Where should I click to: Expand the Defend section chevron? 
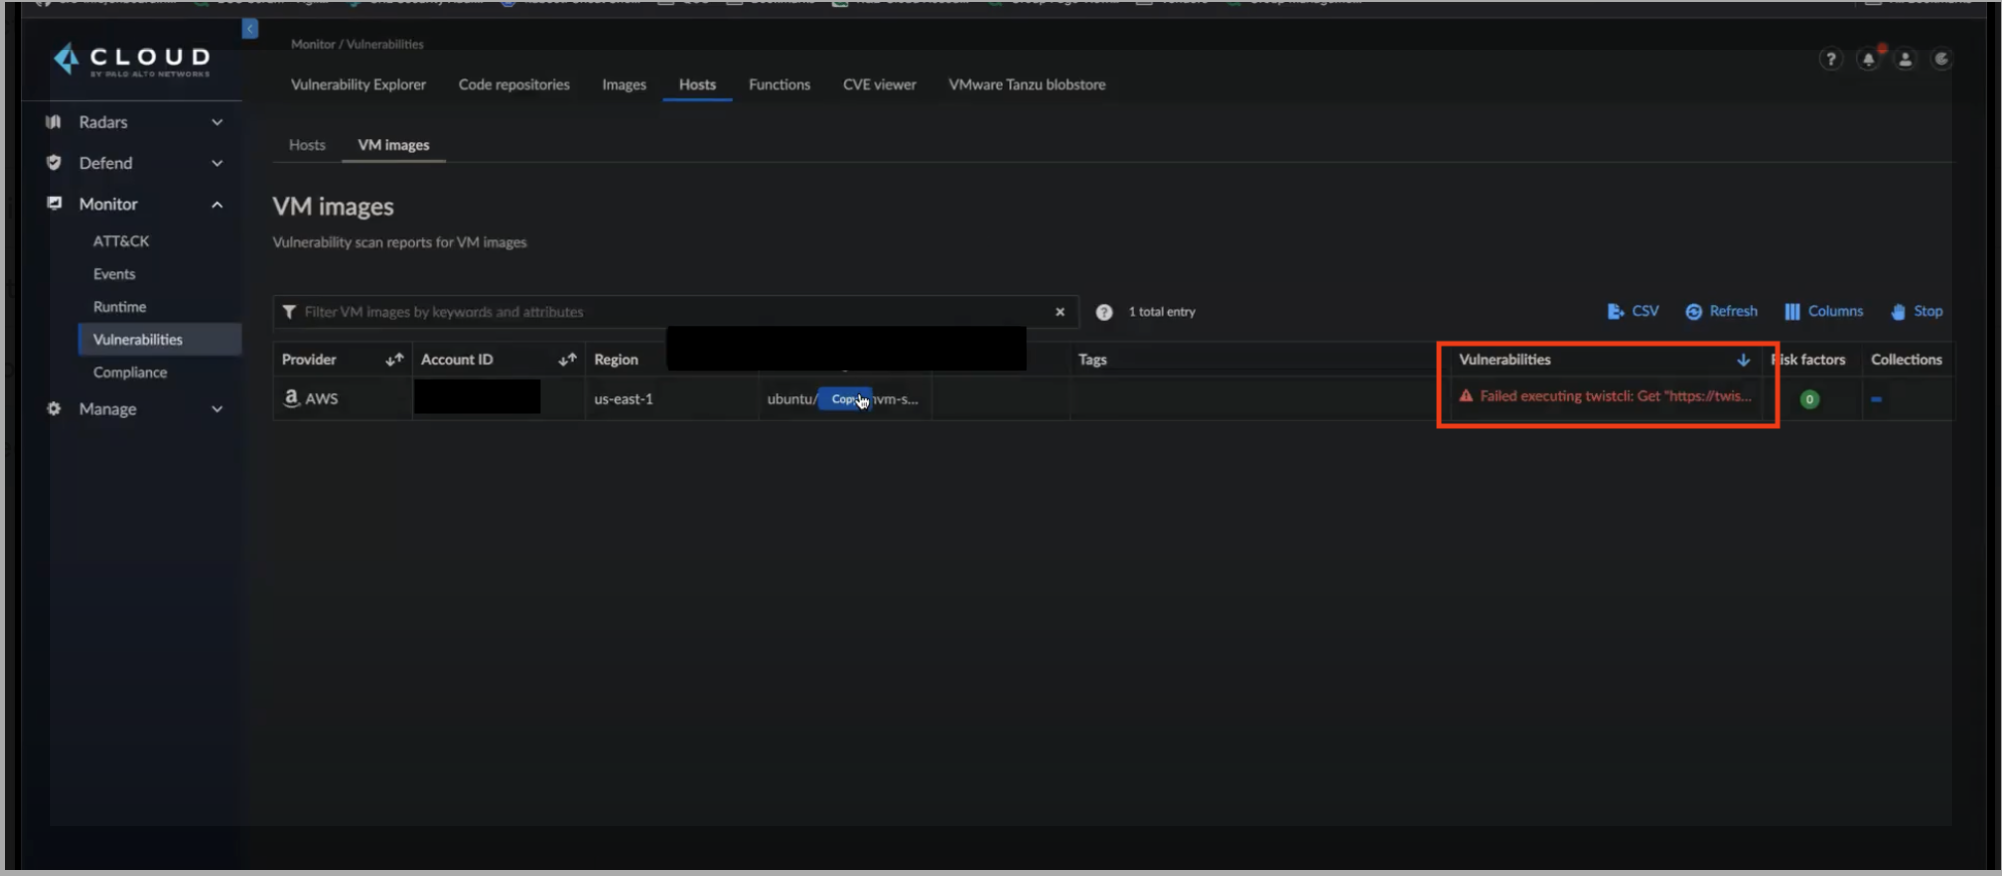click(217, 163)
